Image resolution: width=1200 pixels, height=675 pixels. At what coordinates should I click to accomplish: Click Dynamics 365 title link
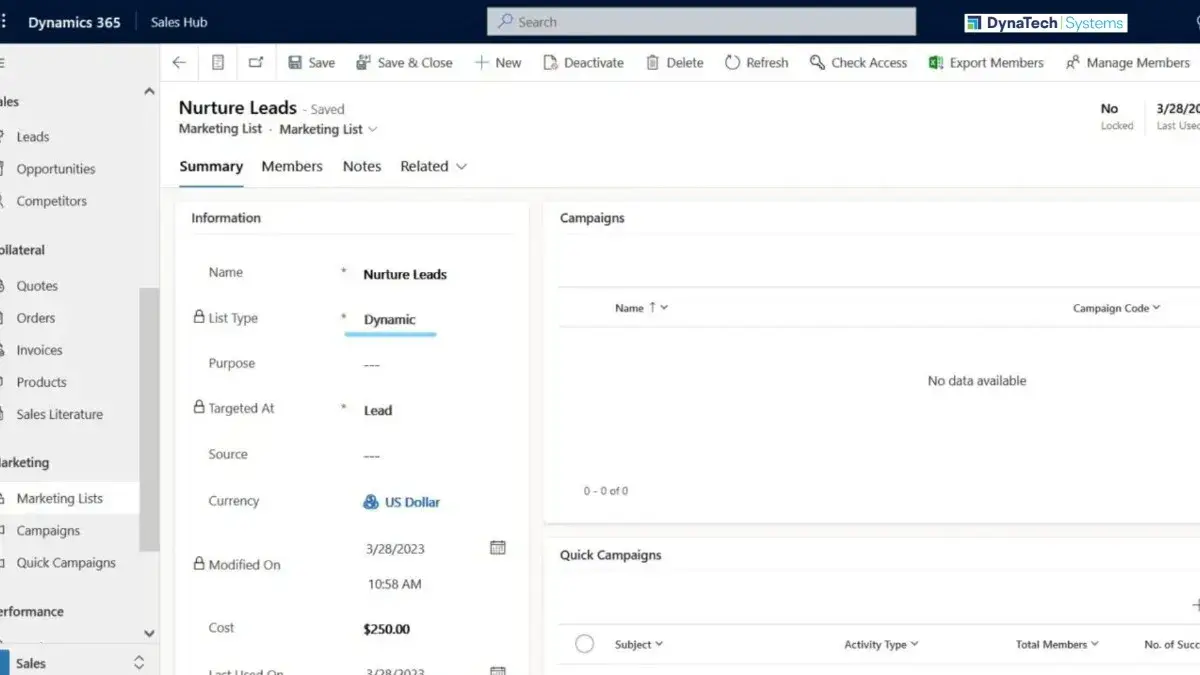[x=74, y=22]
